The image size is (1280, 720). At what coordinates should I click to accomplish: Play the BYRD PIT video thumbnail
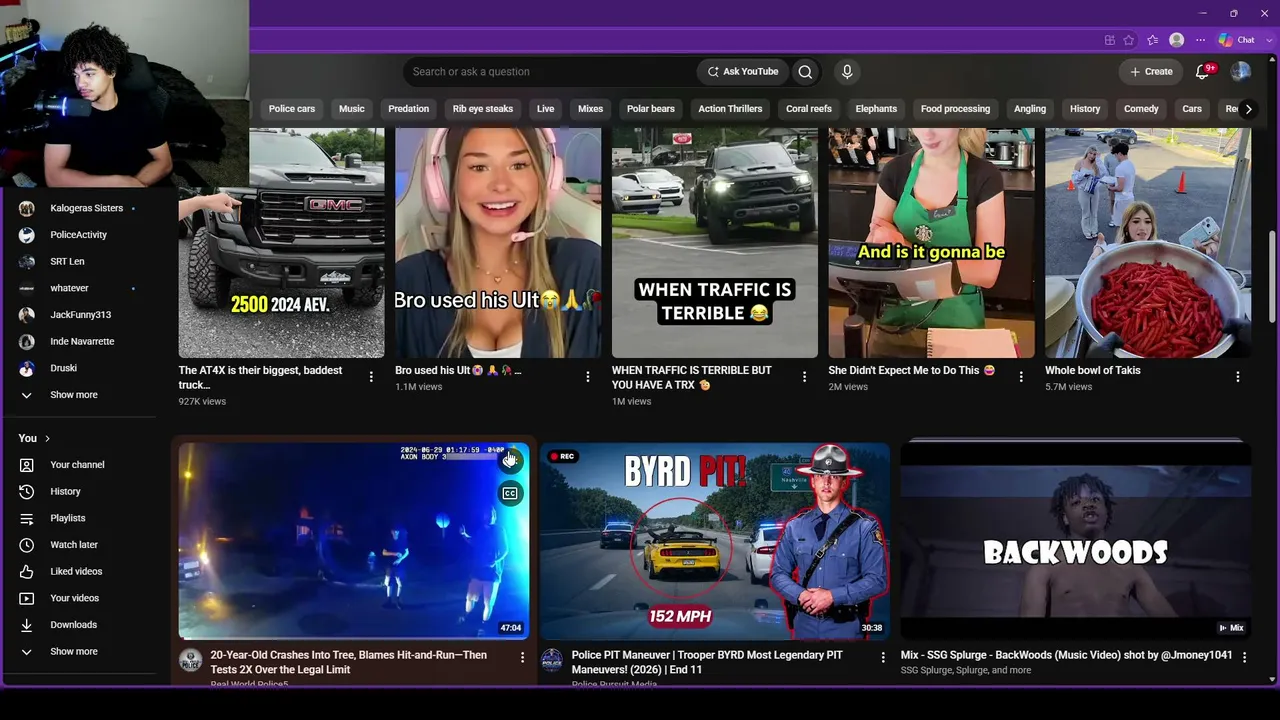pyautogui.click(x=715, y=541)
